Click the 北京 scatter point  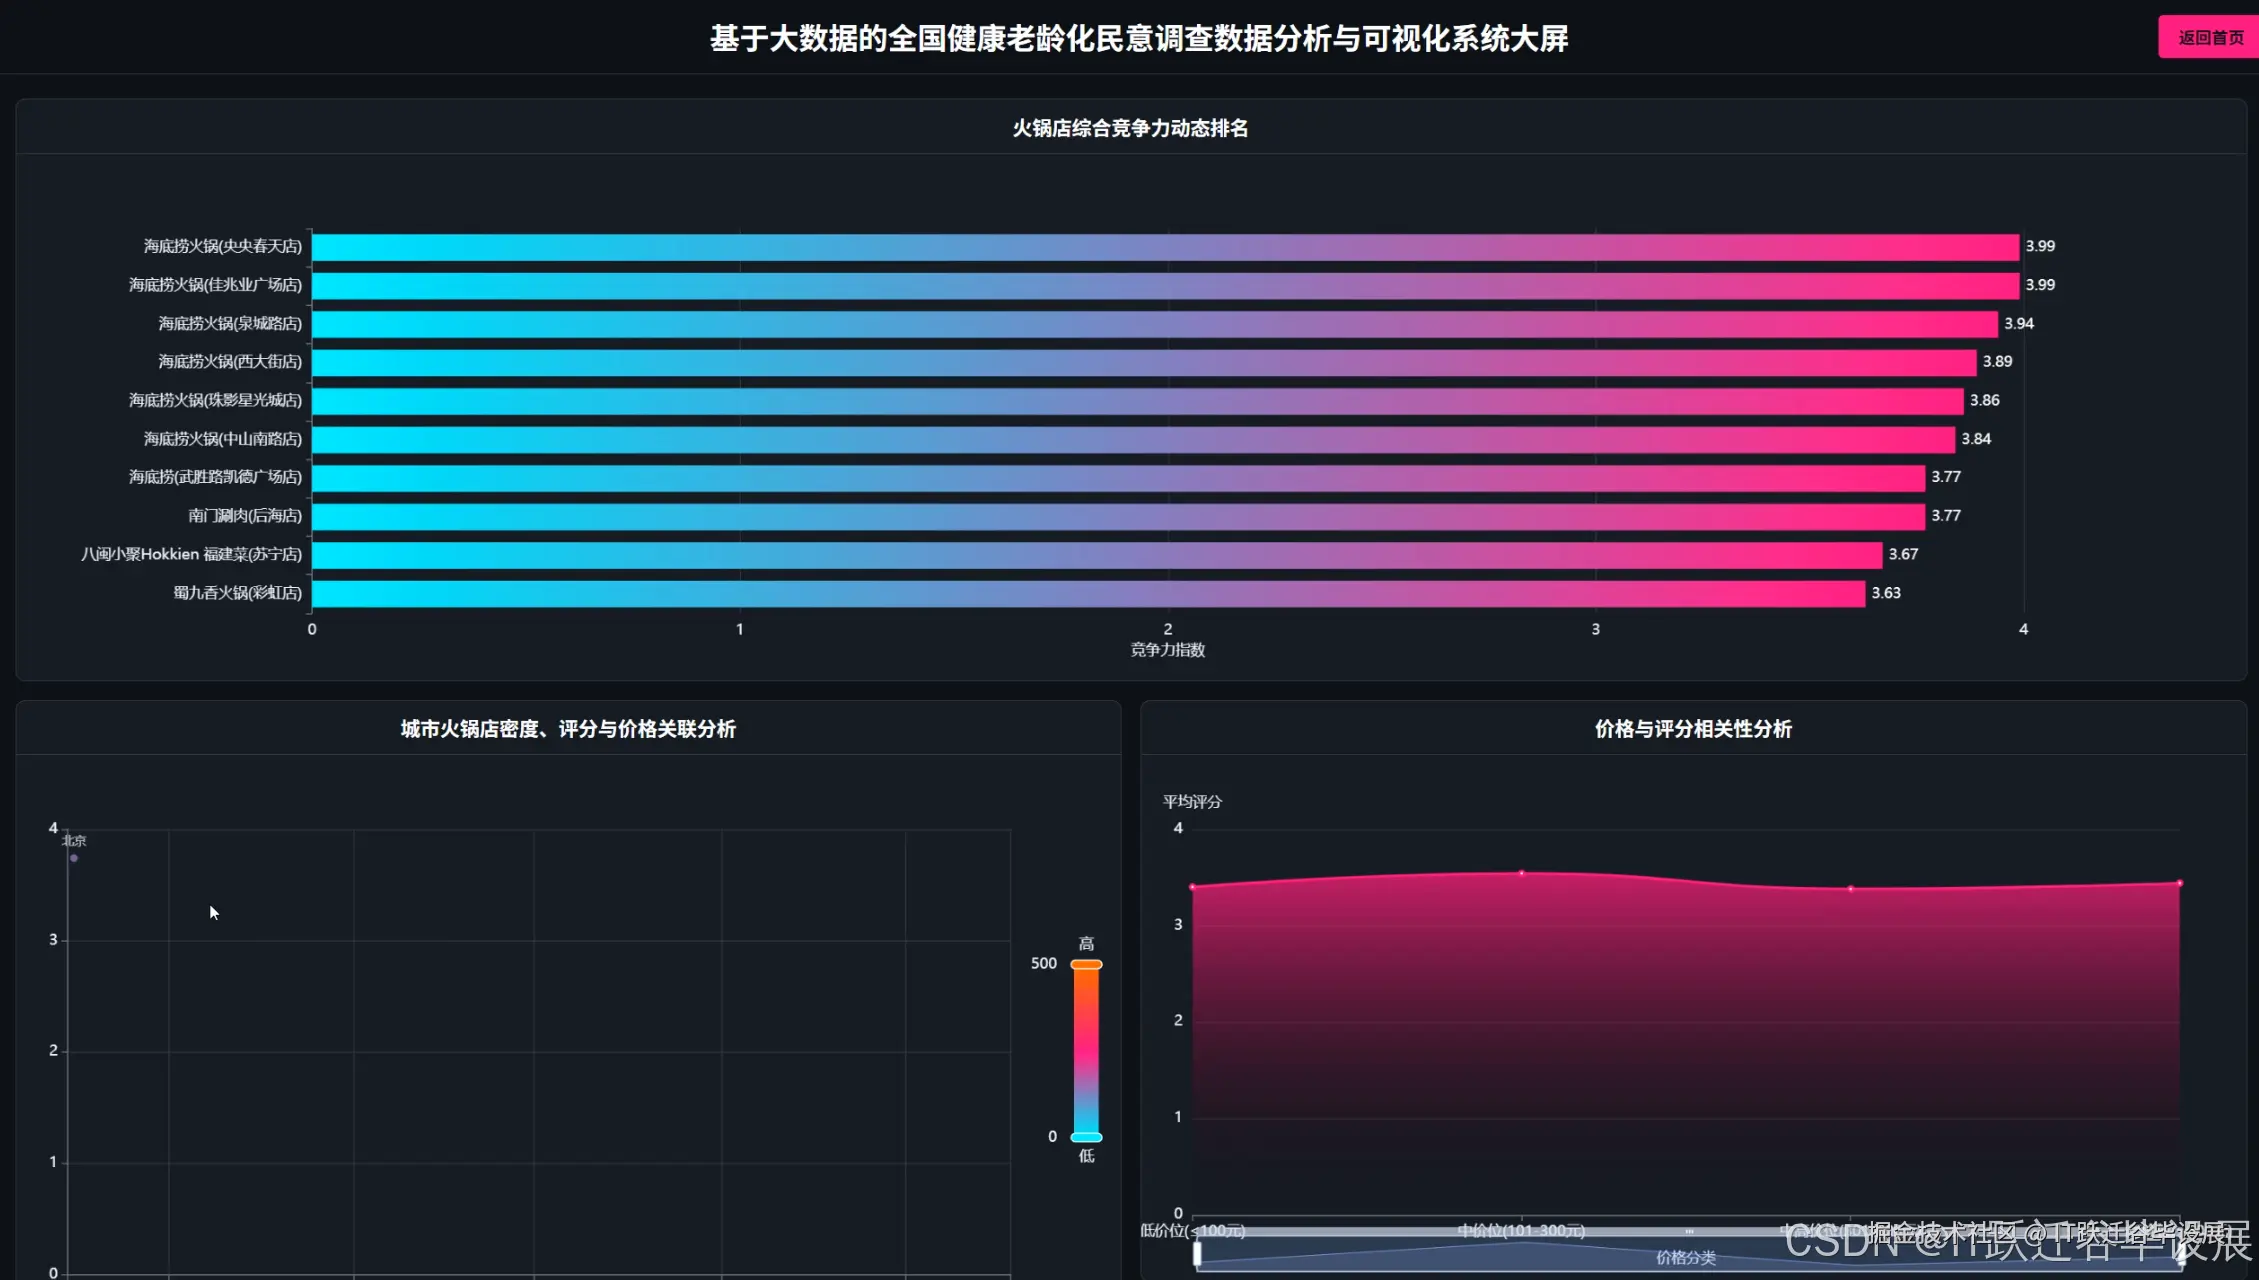click(x=74, y=858)
